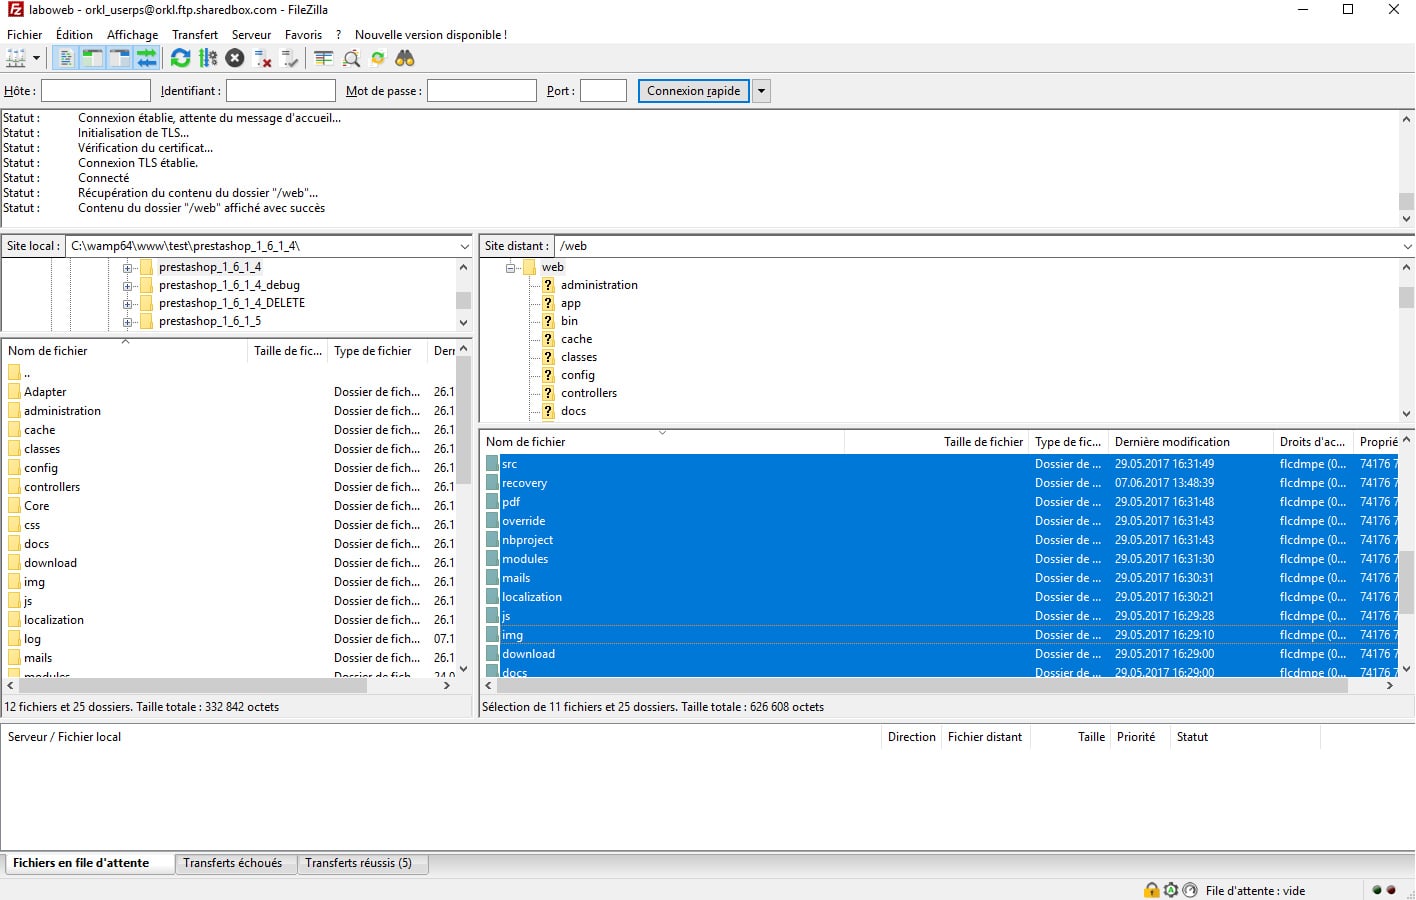Screen dimensions: 1416x900
Task: Open the Fichier menu
Action: [x=25, y=34]
